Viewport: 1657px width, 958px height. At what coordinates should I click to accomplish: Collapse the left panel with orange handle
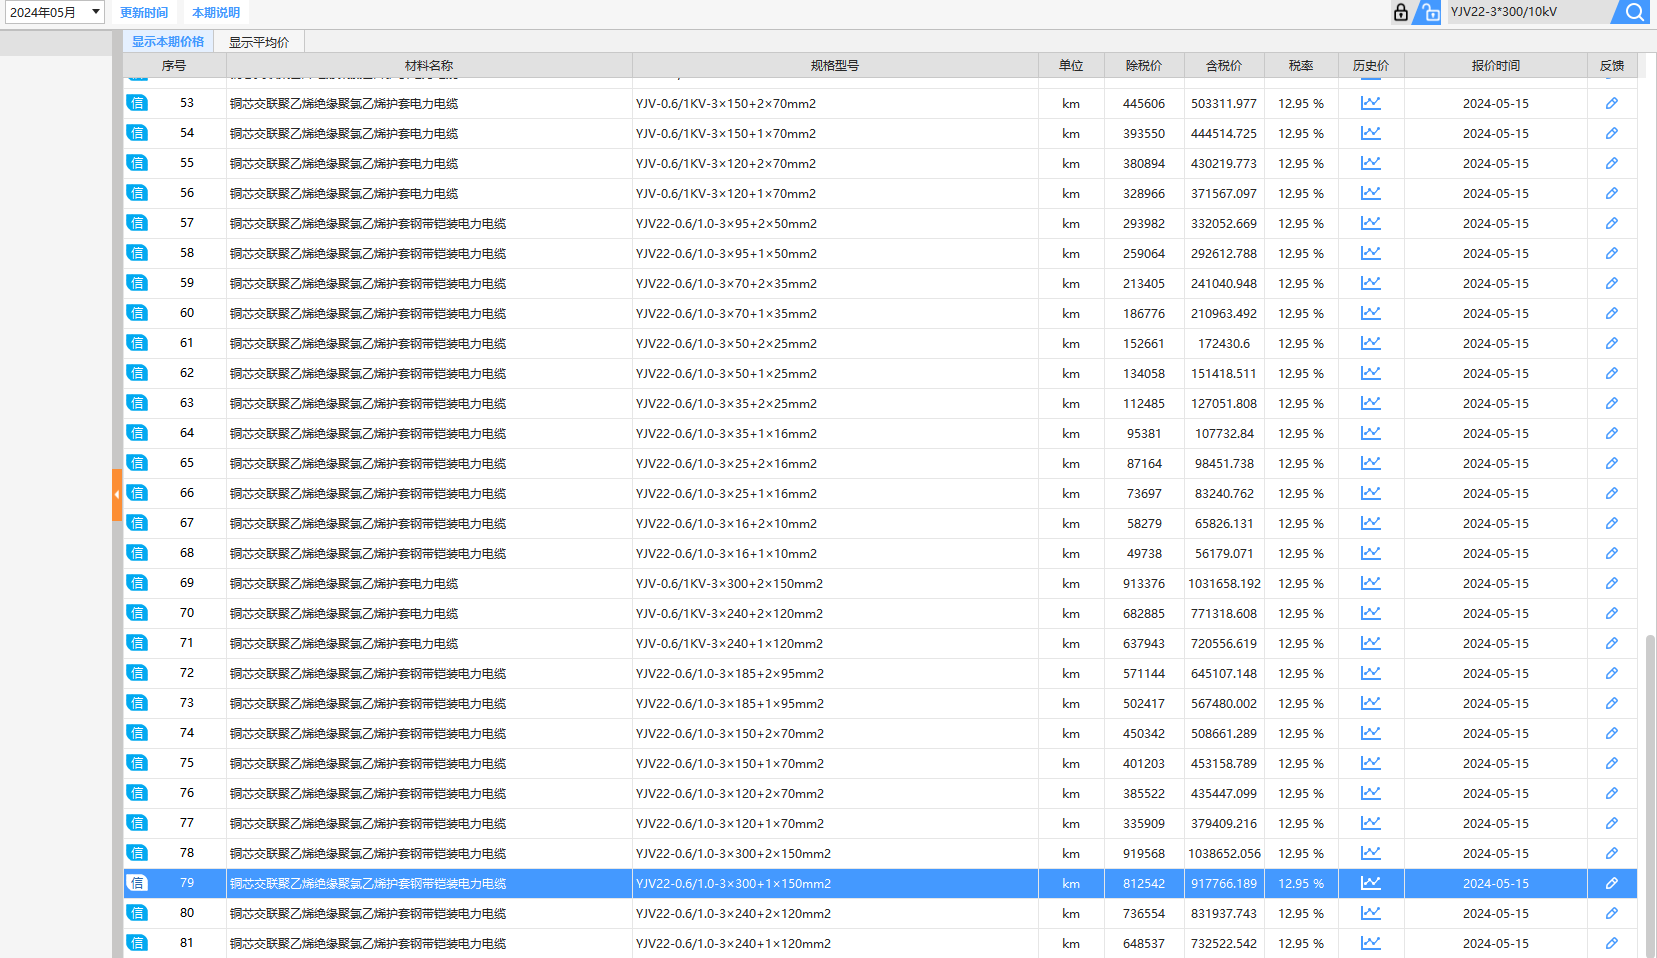click(117, 494)
